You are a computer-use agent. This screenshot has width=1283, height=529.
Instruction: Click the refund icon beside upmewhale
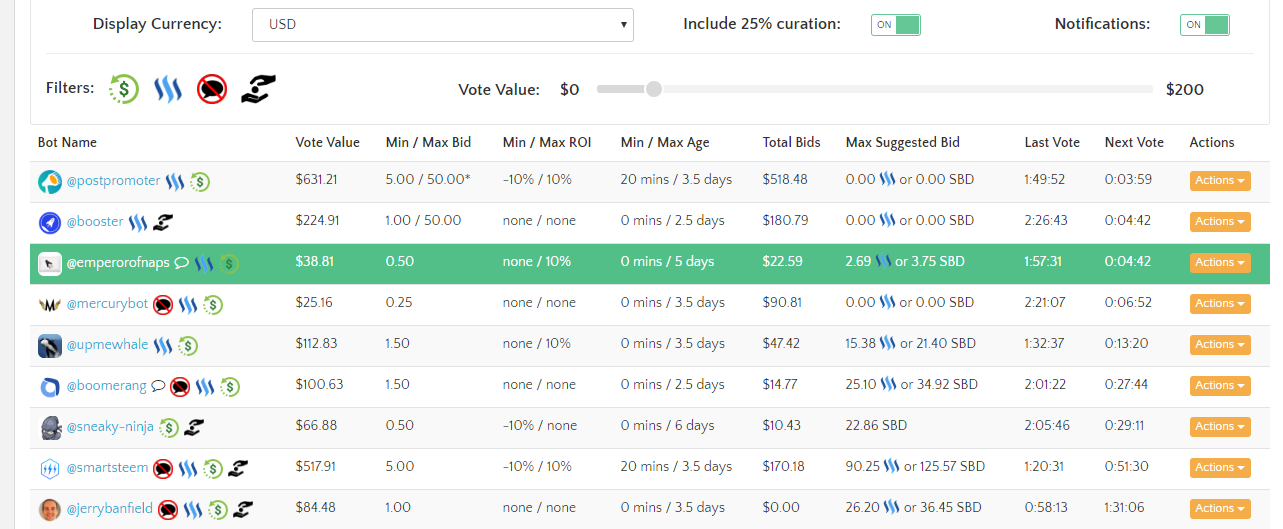click(188, 345)
